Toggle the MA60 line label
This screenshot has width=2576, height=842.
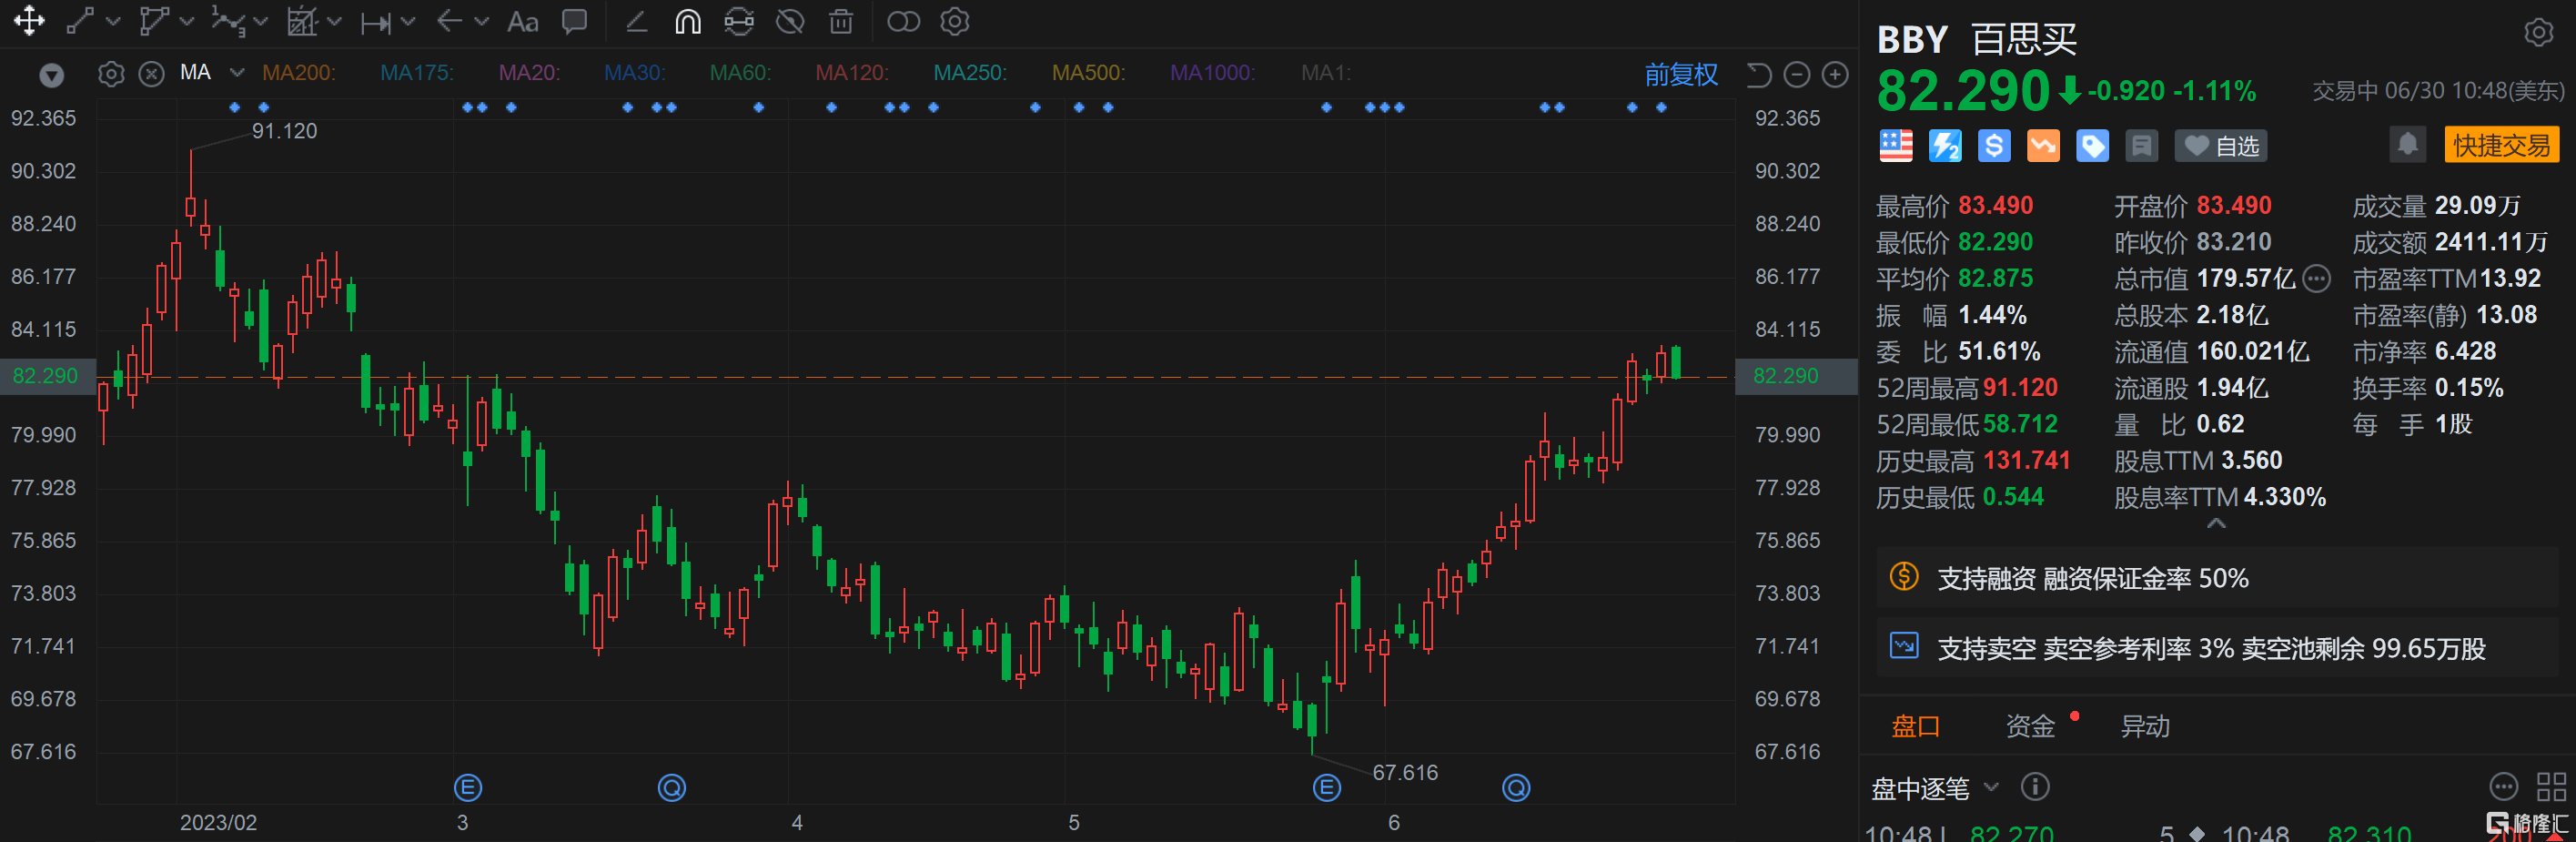(x=740, y=73)
